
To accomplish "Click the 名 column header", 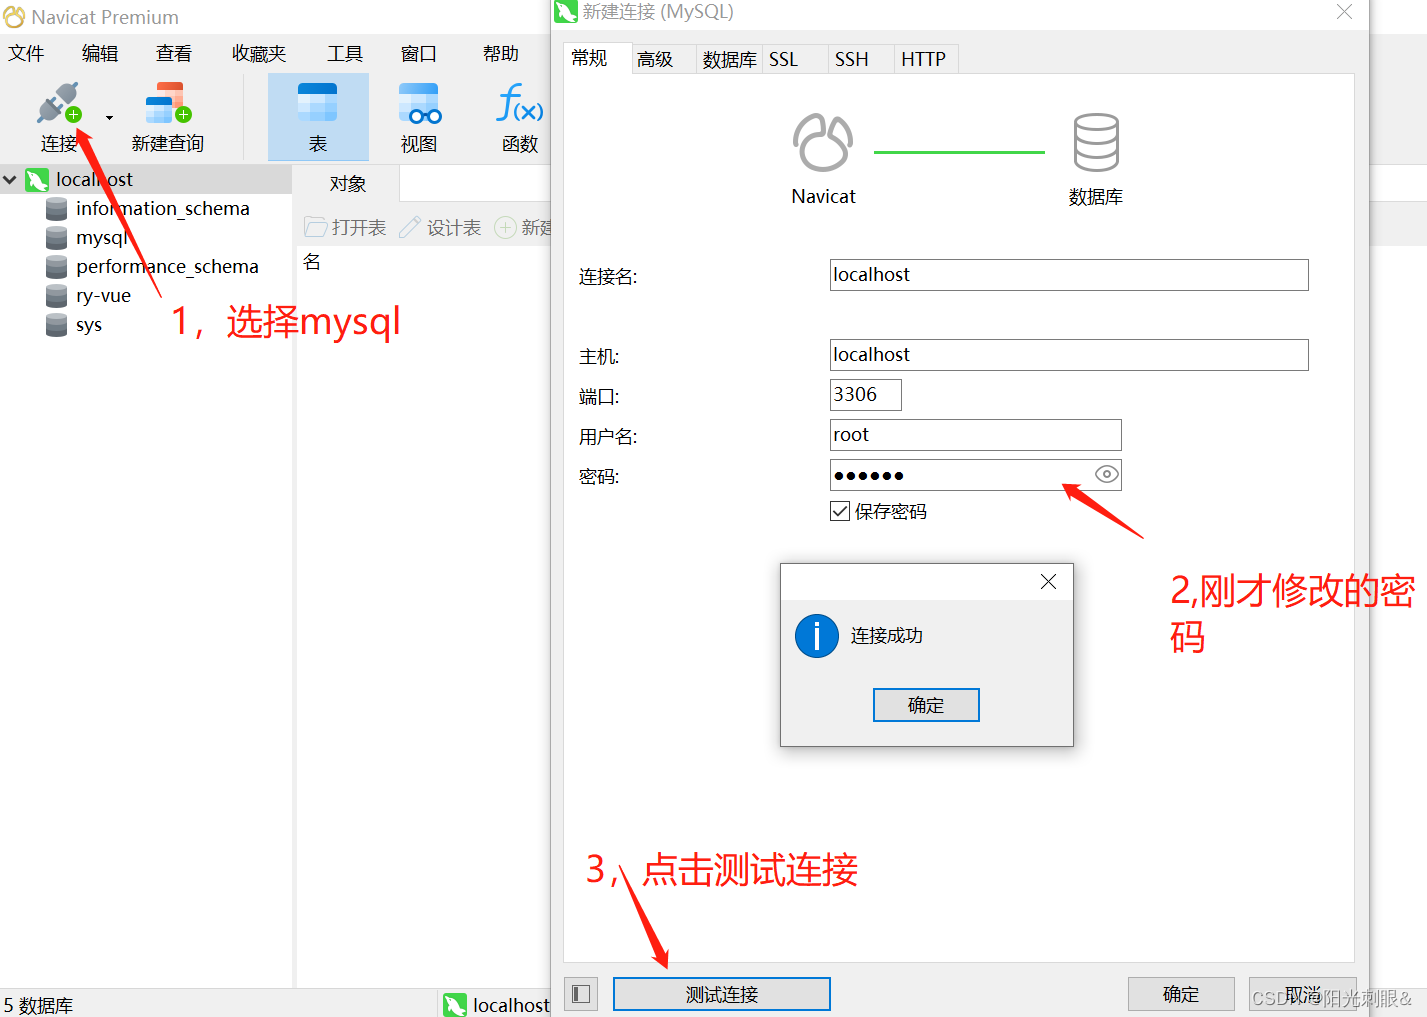I will (x=312, y=262).
